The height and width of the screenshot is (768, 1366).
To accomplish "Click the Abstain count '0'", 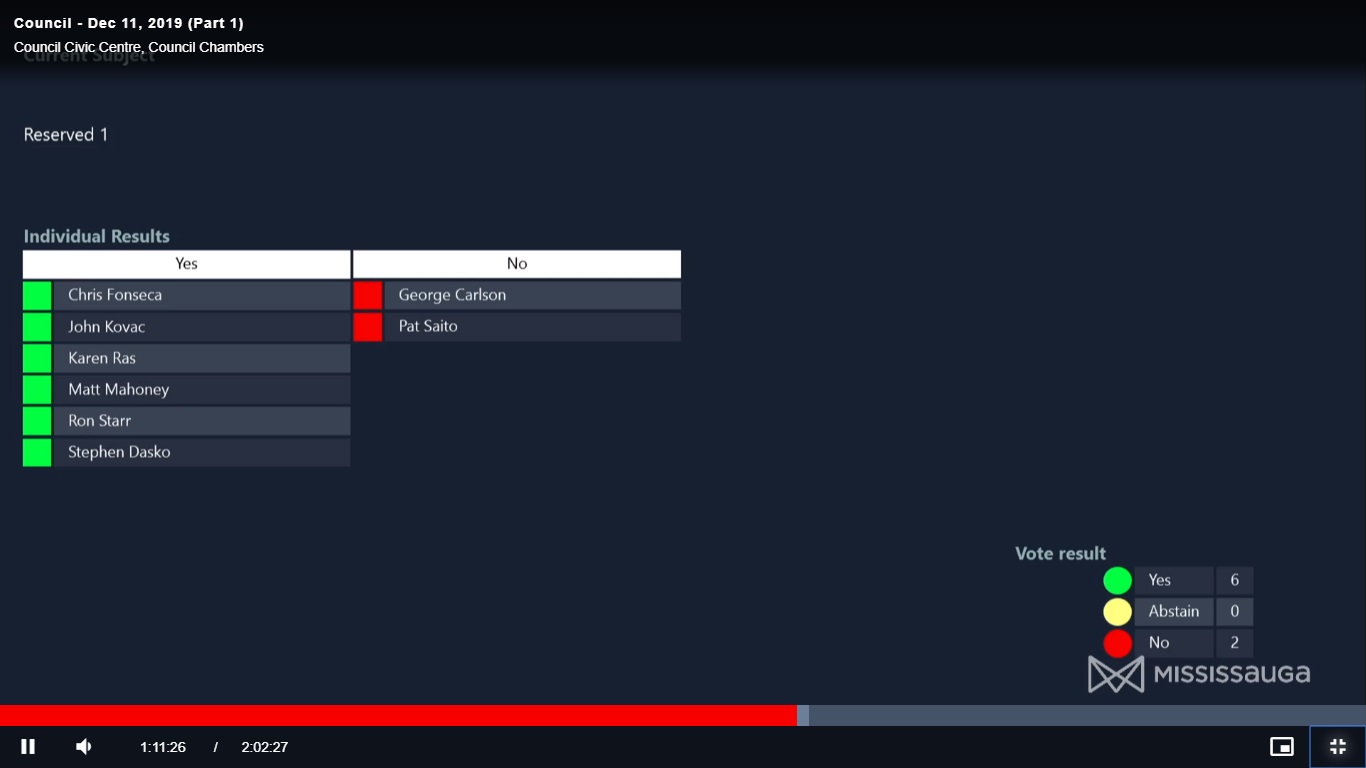I will click(x=1235, y=611).
